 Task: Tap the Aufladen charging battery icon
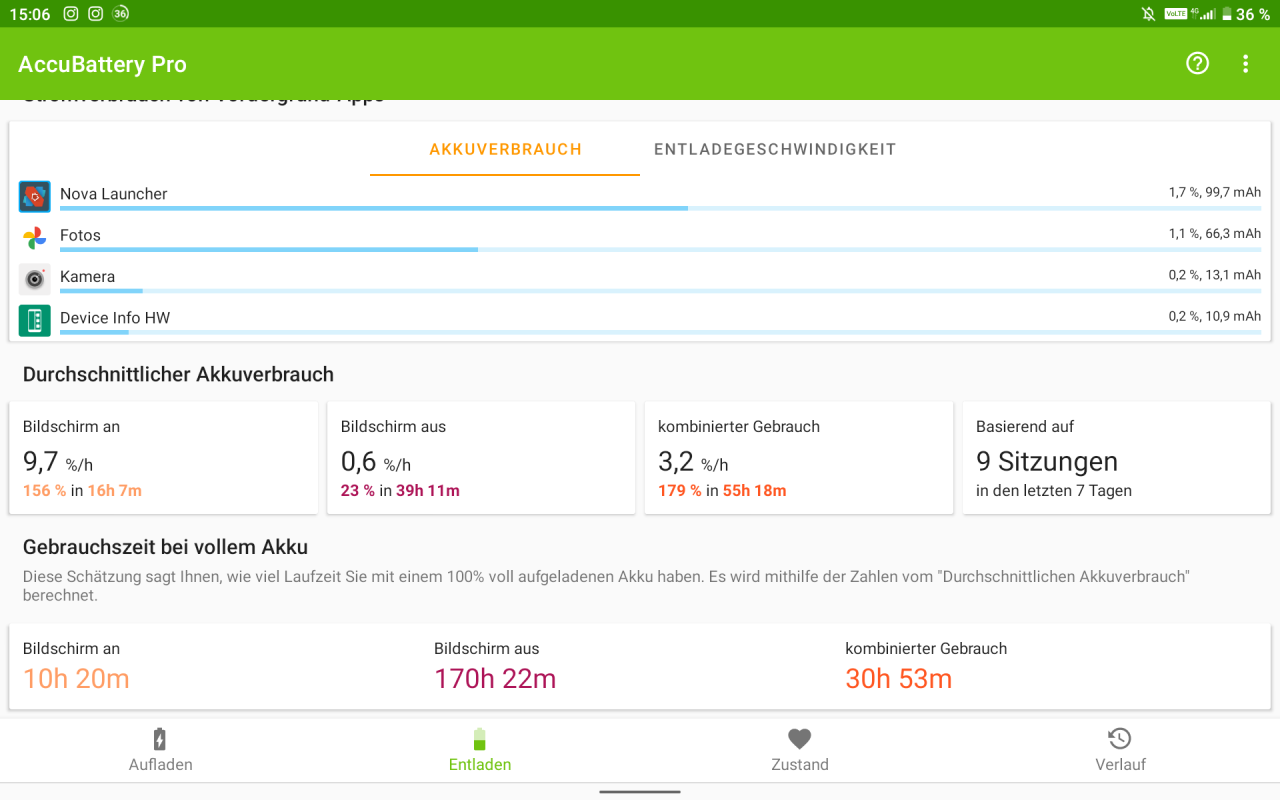click(x=159, y=739)
